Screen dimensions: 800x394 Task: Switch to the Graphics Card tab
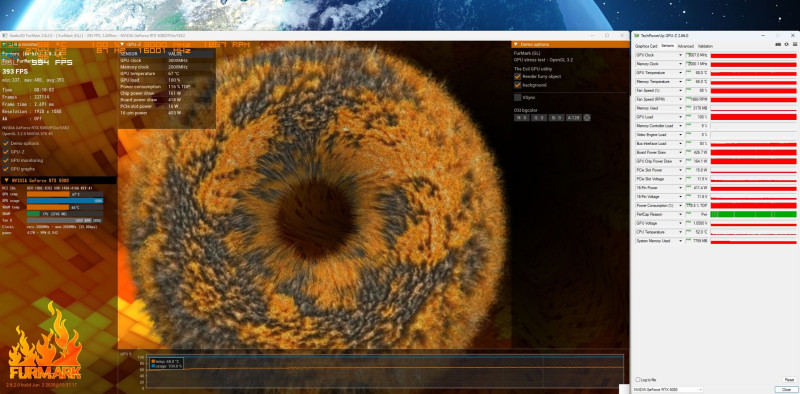click(646, 46)
